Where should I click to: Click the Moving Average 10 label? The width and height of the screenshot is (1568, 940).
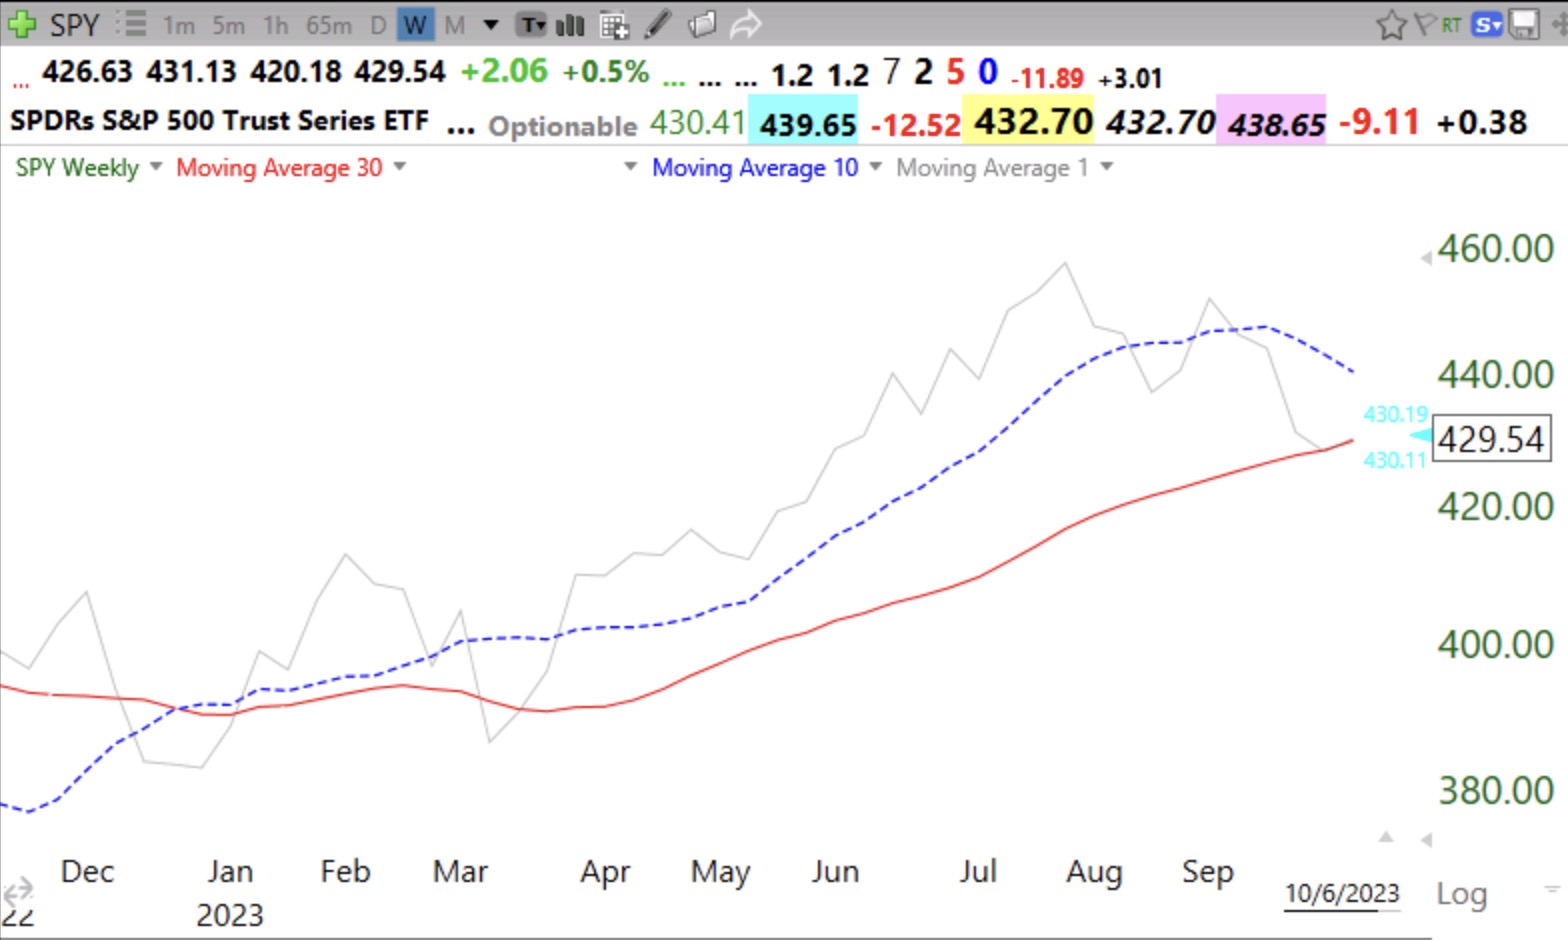coord(755,168)
